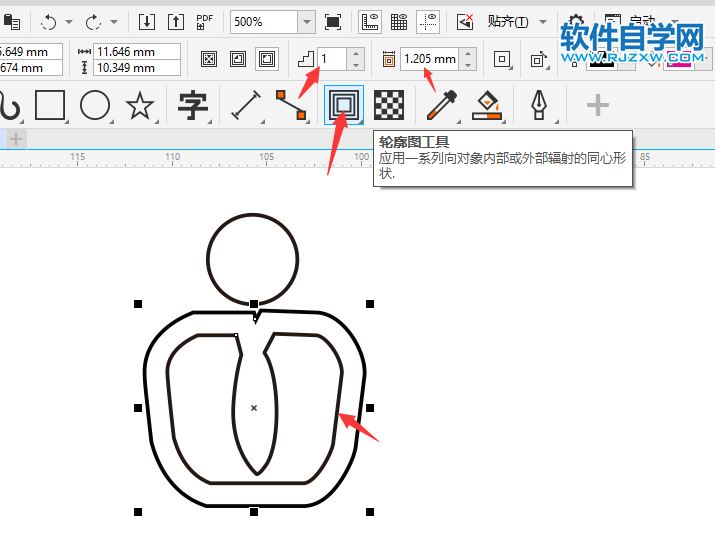Click the Export icon
The width and height of the screenshot is (715, 554).
(x=176, y=21)
